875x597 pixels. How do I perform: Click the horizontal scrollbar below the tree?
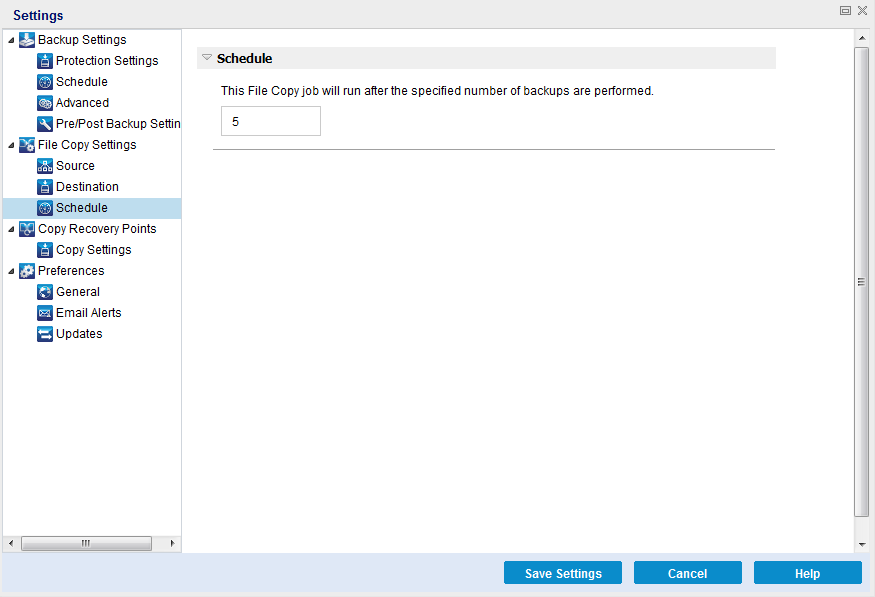[x=86, y=543]
